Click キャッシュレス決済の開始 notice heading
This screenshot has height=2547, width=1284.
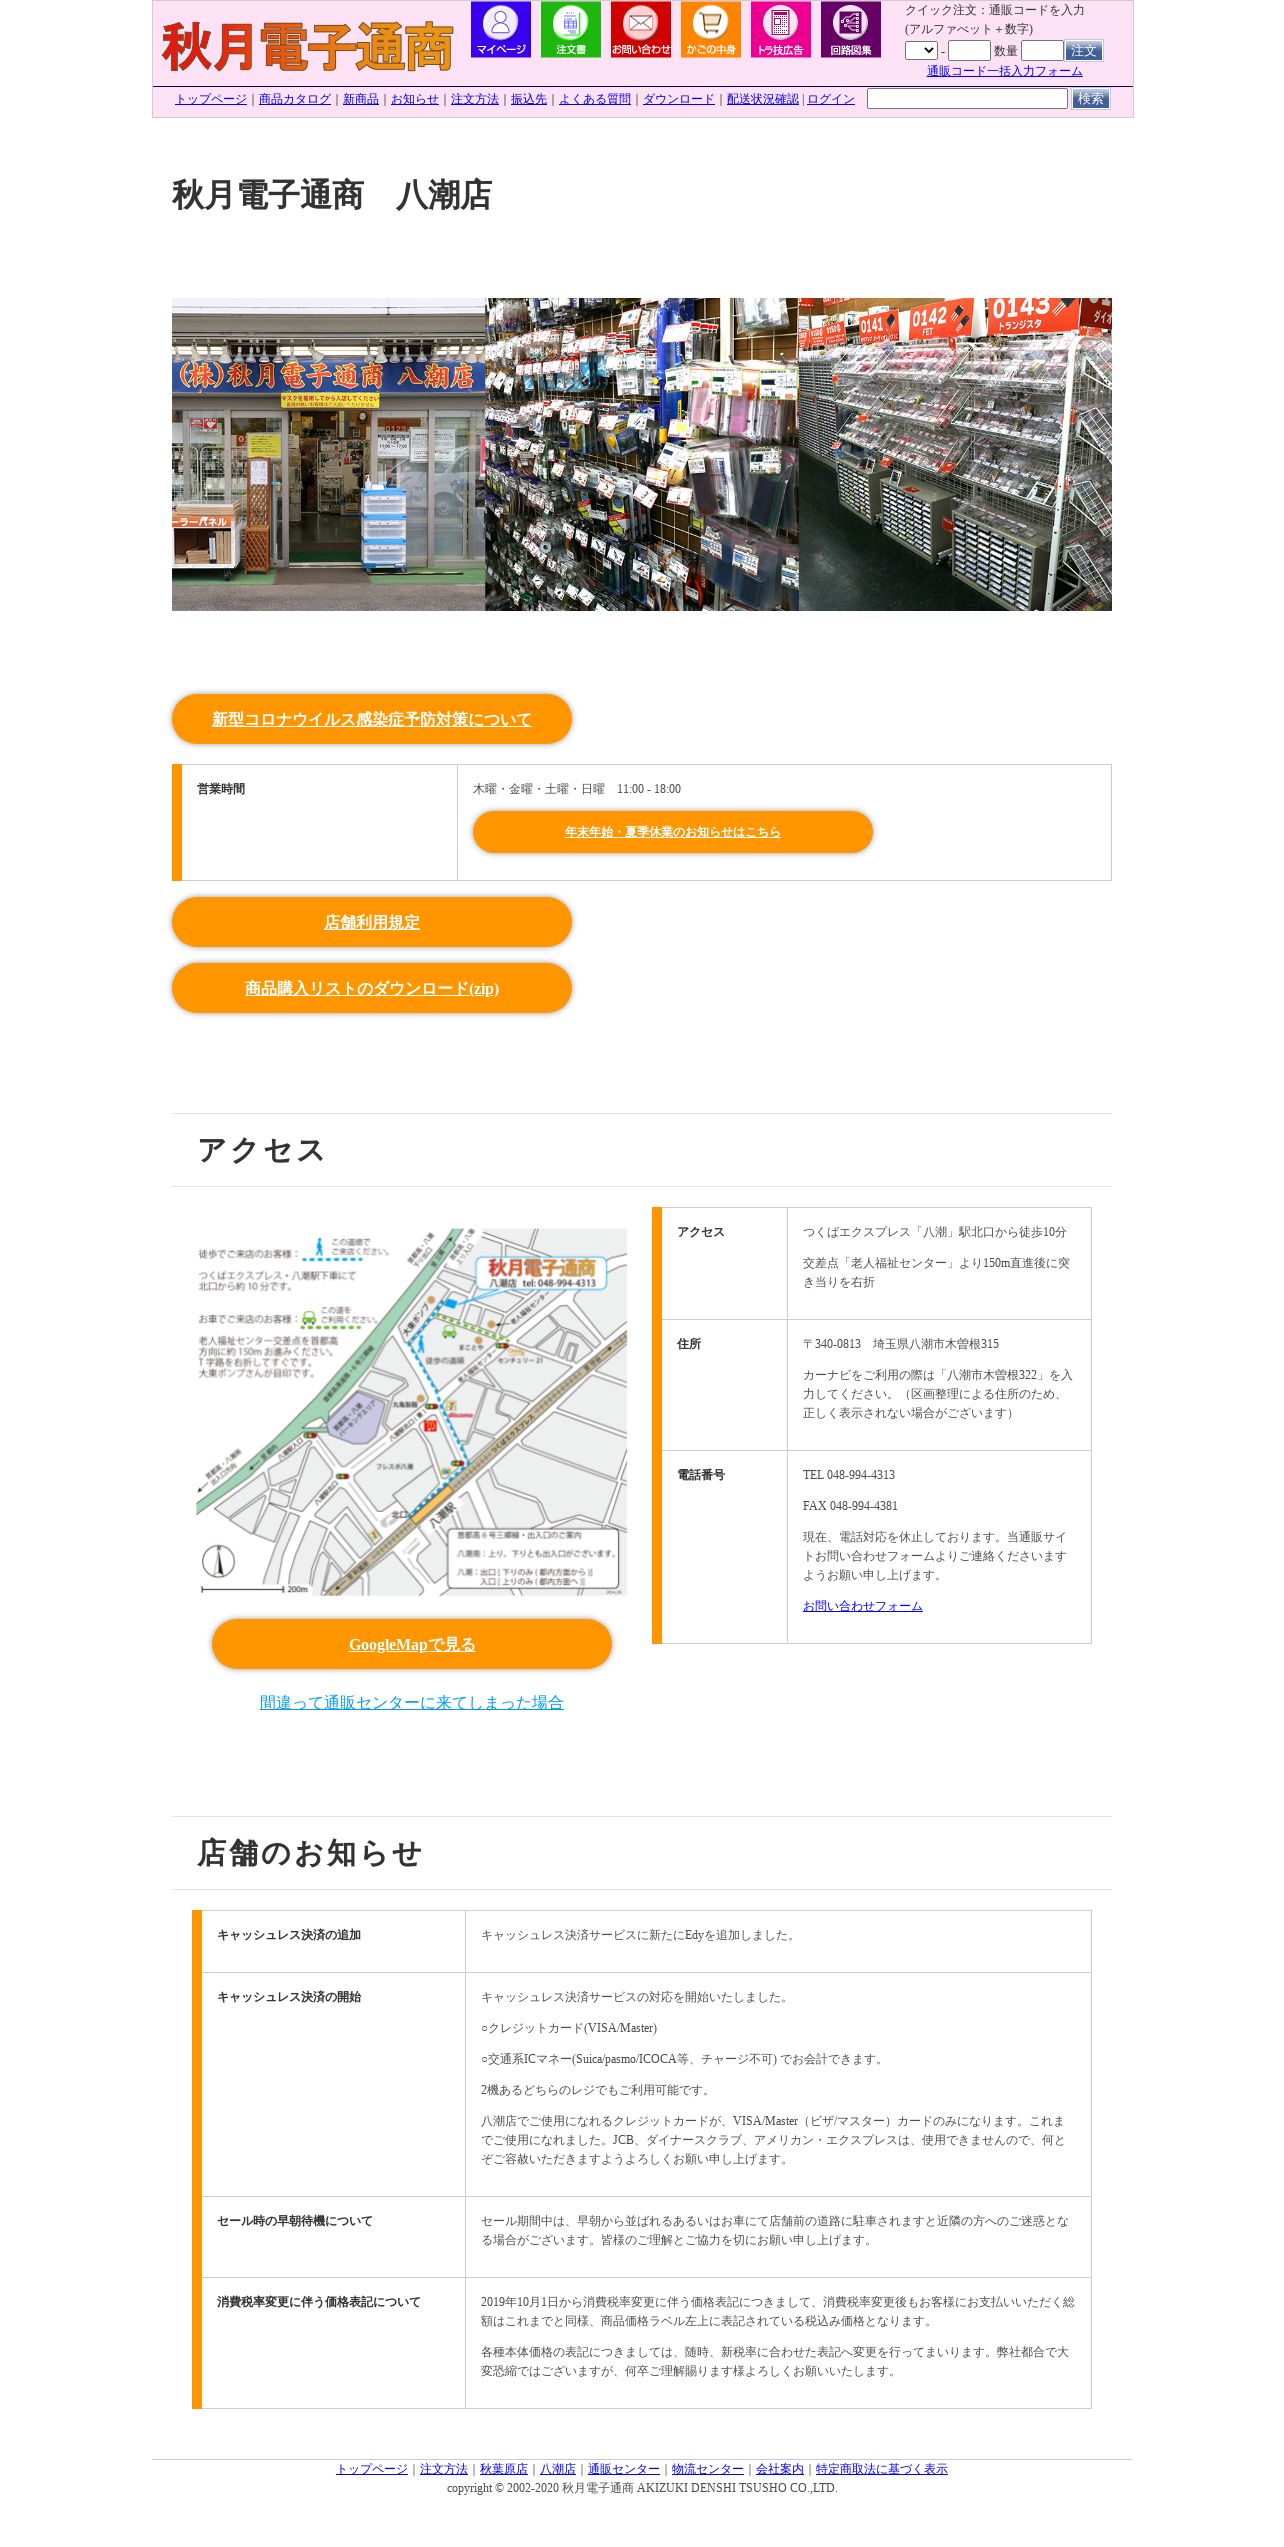click(289, 1997)
